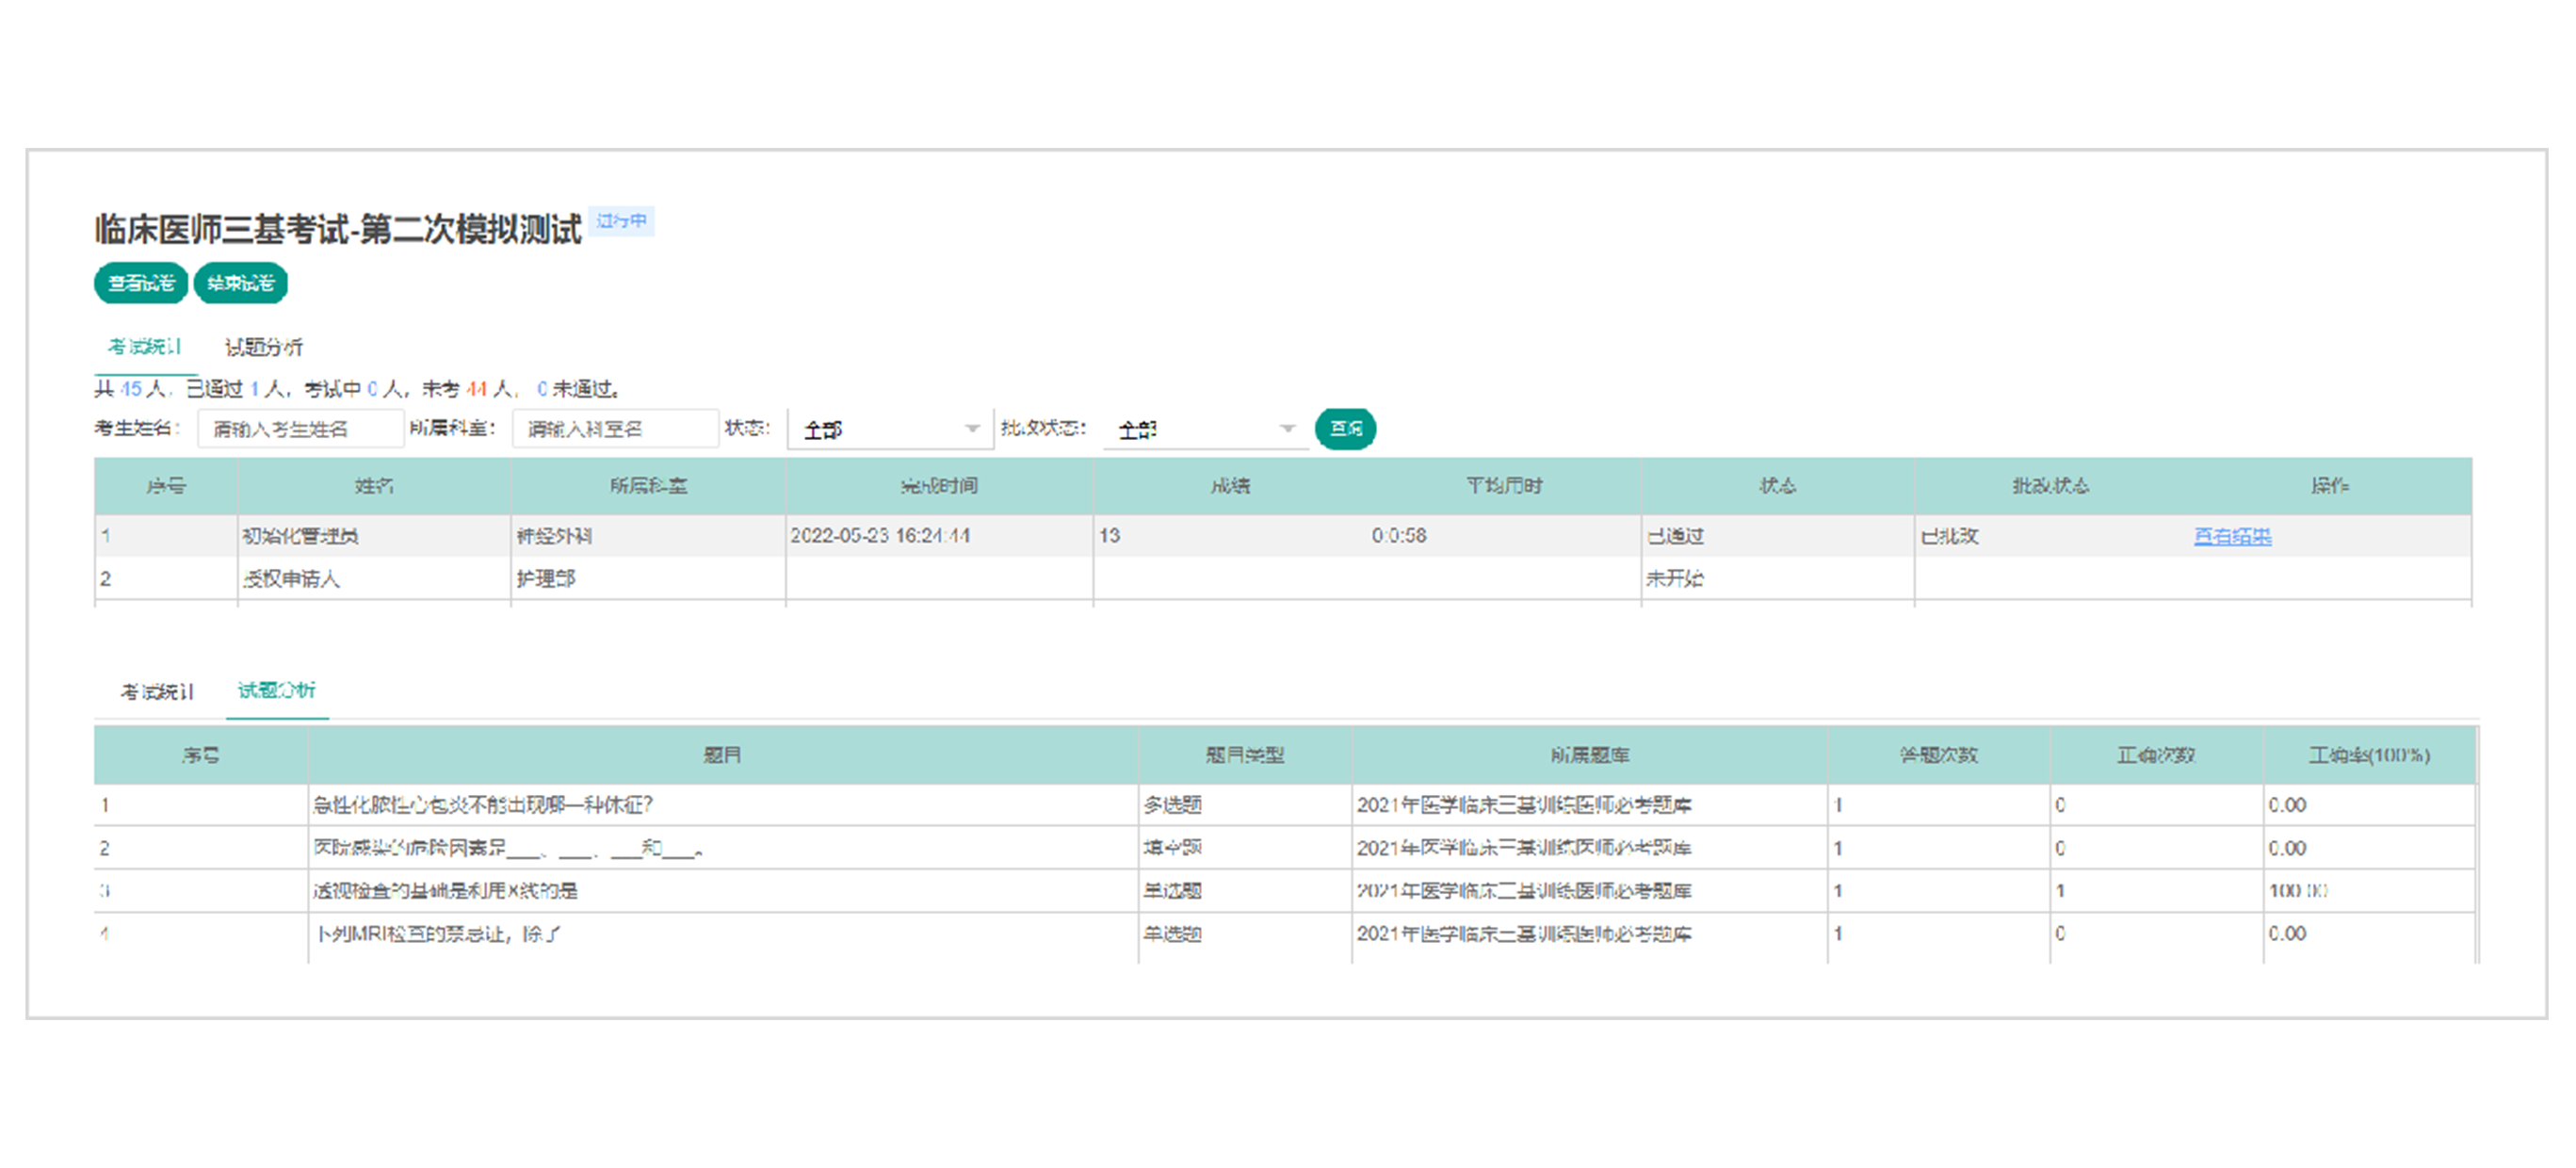Select the 授权申请人 table row
2576x1168 pixels.
pyautogui.click(x=291, y=579)
